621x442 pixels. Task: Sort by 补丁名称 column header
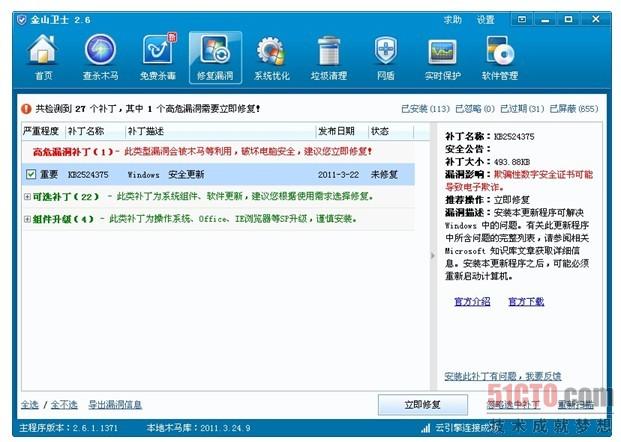click(x=95, y=131)
